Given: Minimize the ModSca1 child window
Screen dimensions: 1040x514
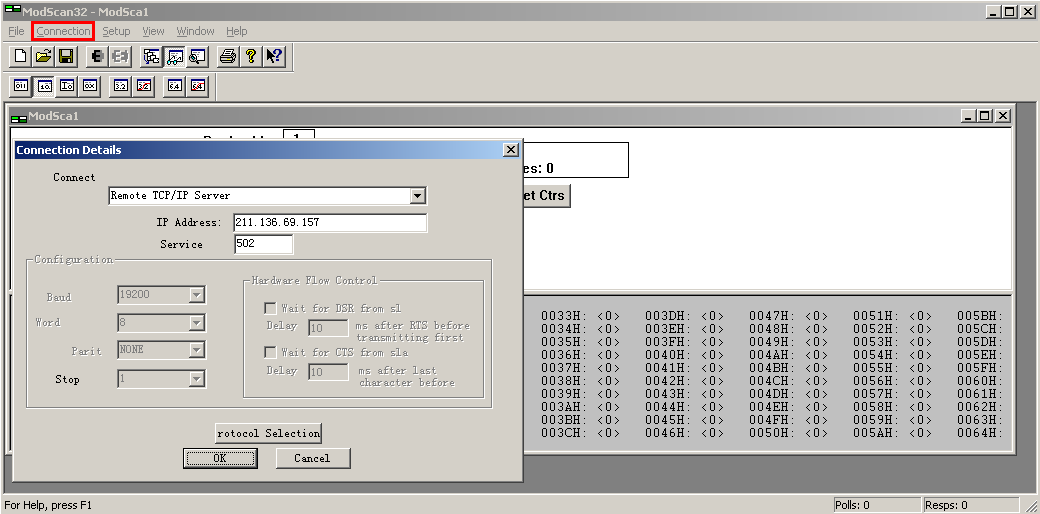Looking at the screenshot, I should coord(969,116).
